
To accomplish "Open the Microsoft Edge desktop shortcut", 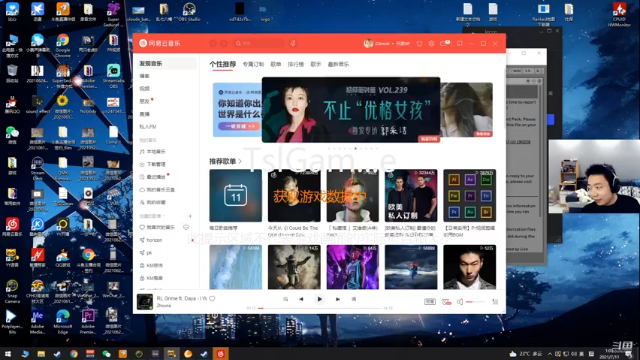I will coord(63,321).
